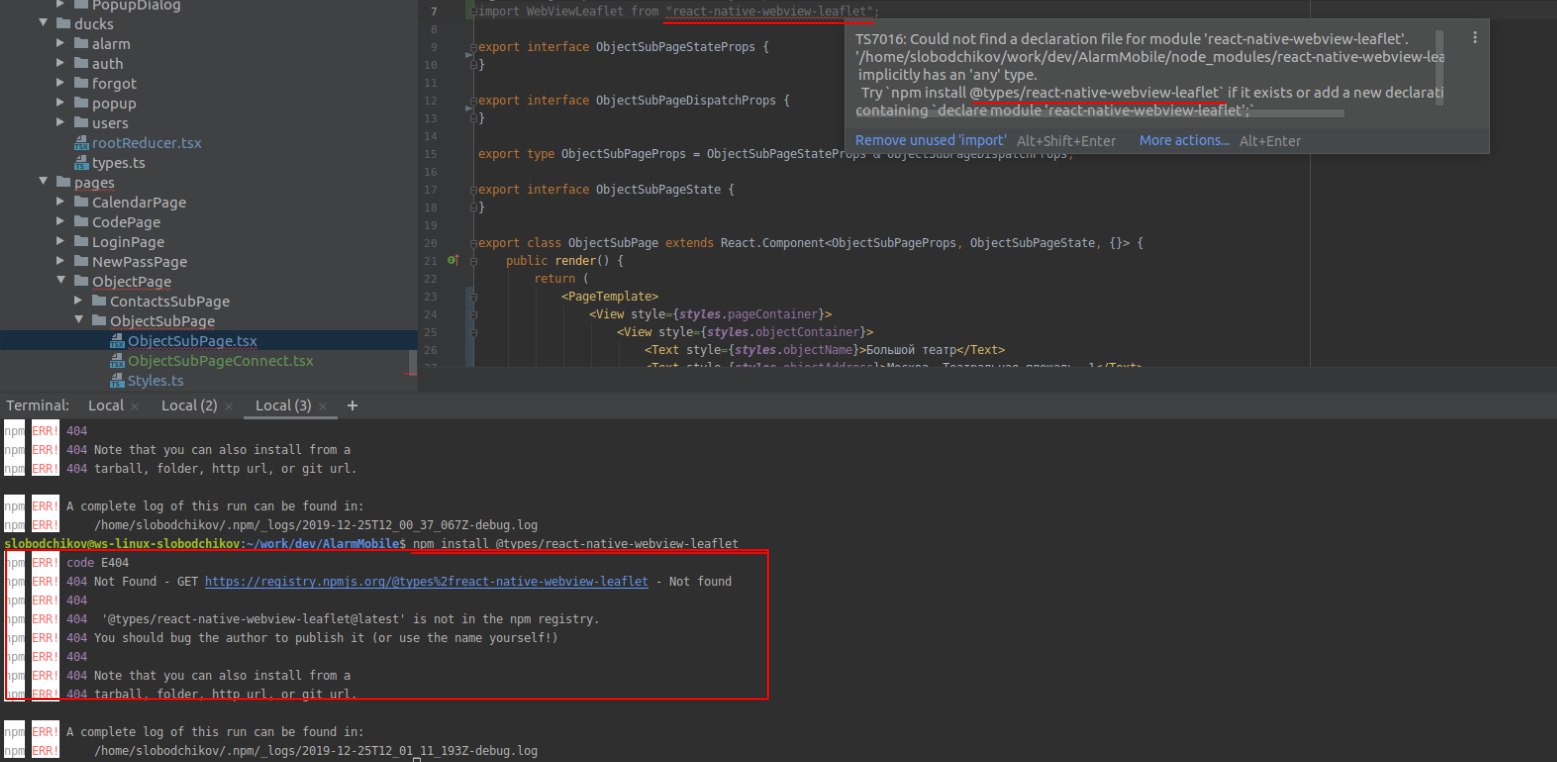The height and width of the screenshot is (762, 1557).
Task: Expand the forgot folder arrow
Action: coord(60,84)
